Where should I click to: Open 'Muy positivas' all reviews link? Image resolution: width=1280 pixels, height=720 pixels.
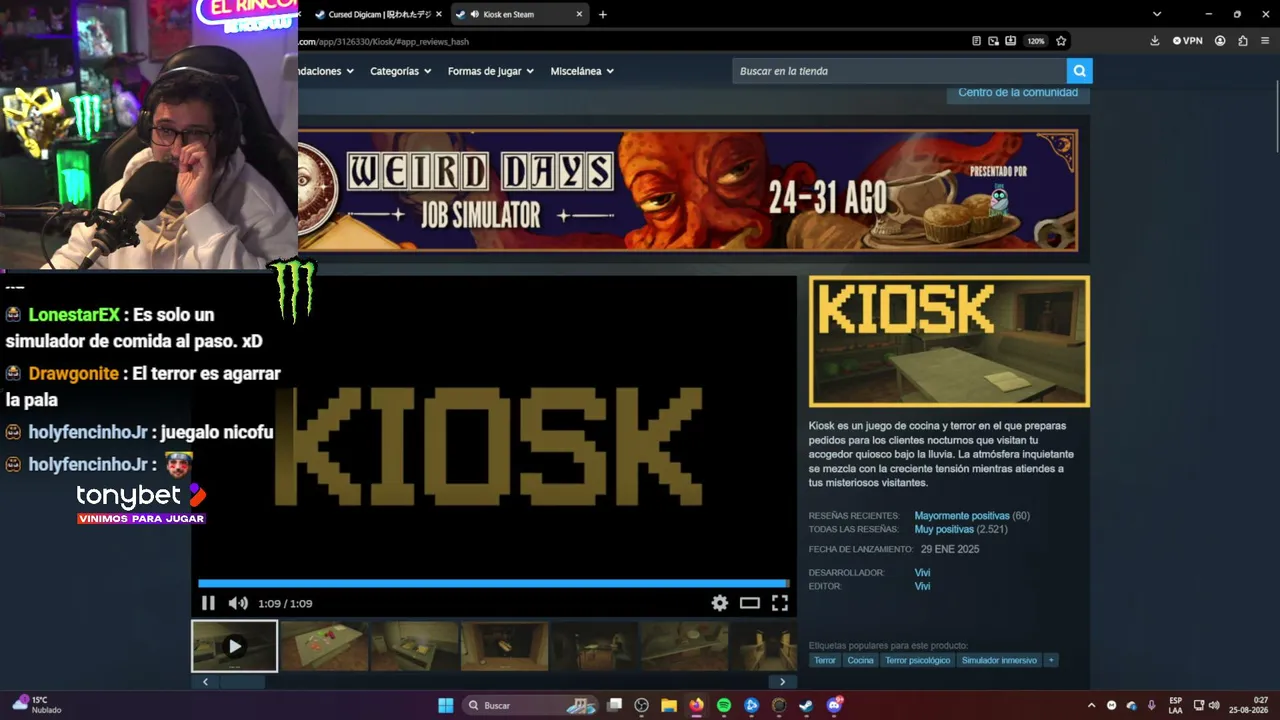coord(944,529)
